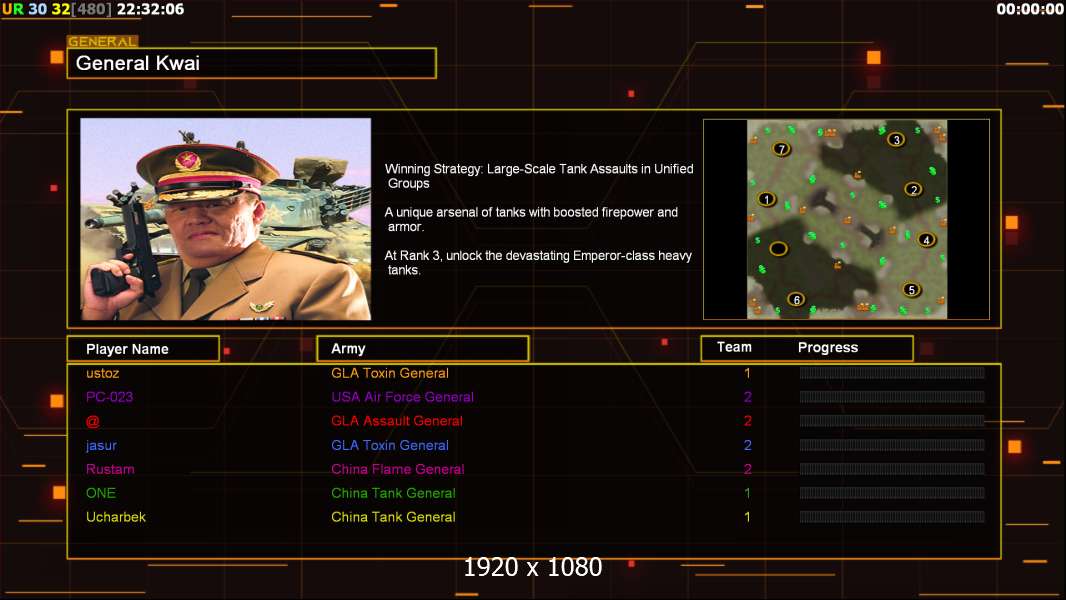Image resolution: width=1066 pixels, height=600 pixels.
Task: Click team number 2 in PC-023 row
Action: pos(748,397)
